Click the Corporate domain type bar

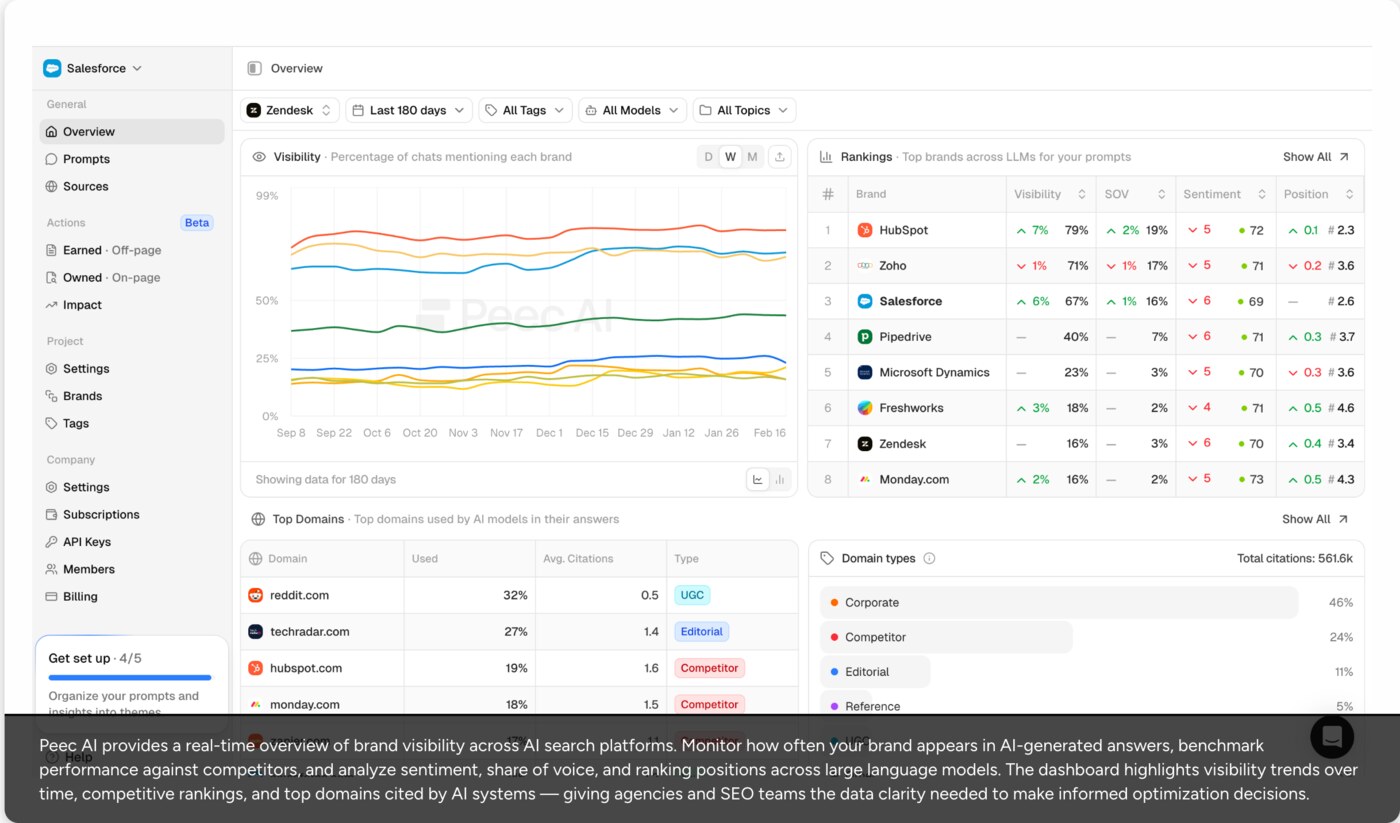click(1059, 603)
